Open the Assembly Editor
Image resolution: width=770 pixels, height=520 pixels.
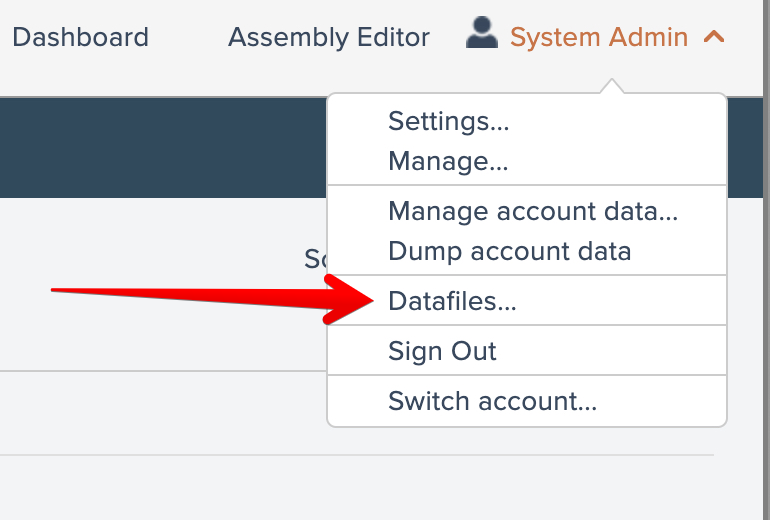(328, 38)
